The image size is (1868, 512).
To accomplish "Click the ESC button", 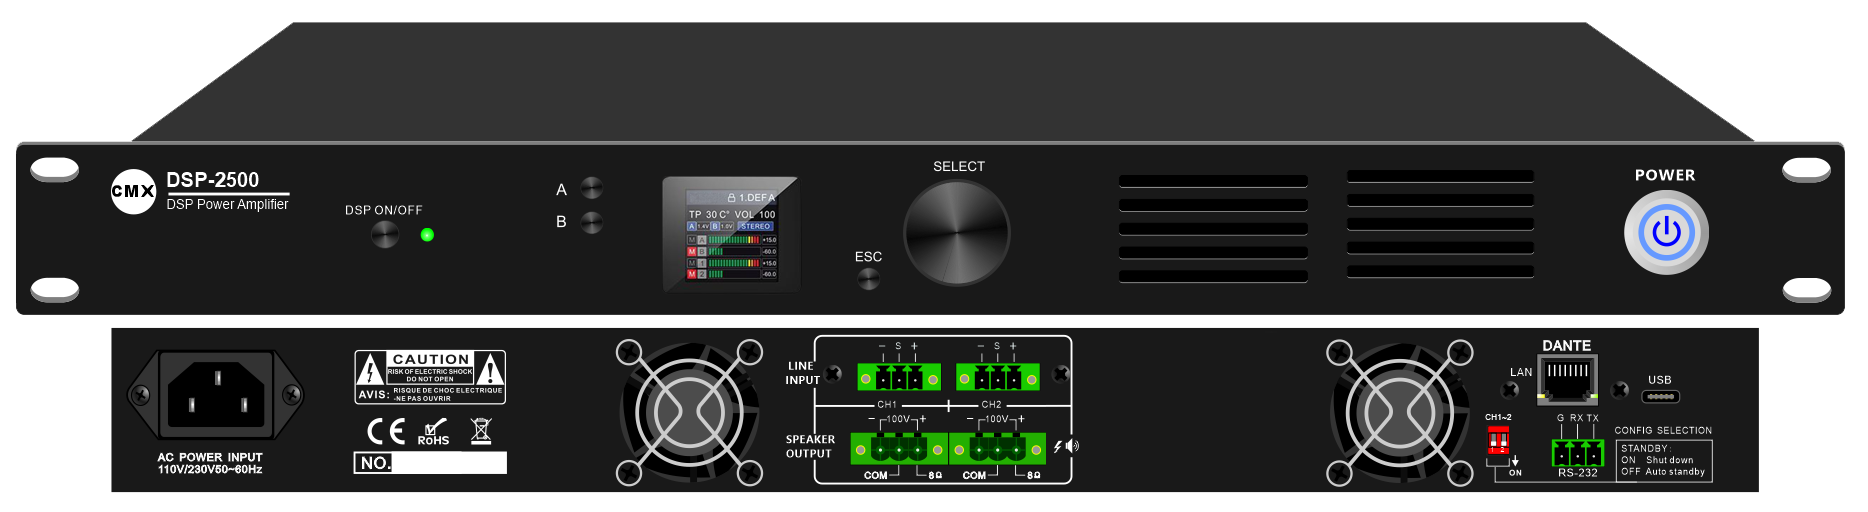I will [x=869, y=279].
